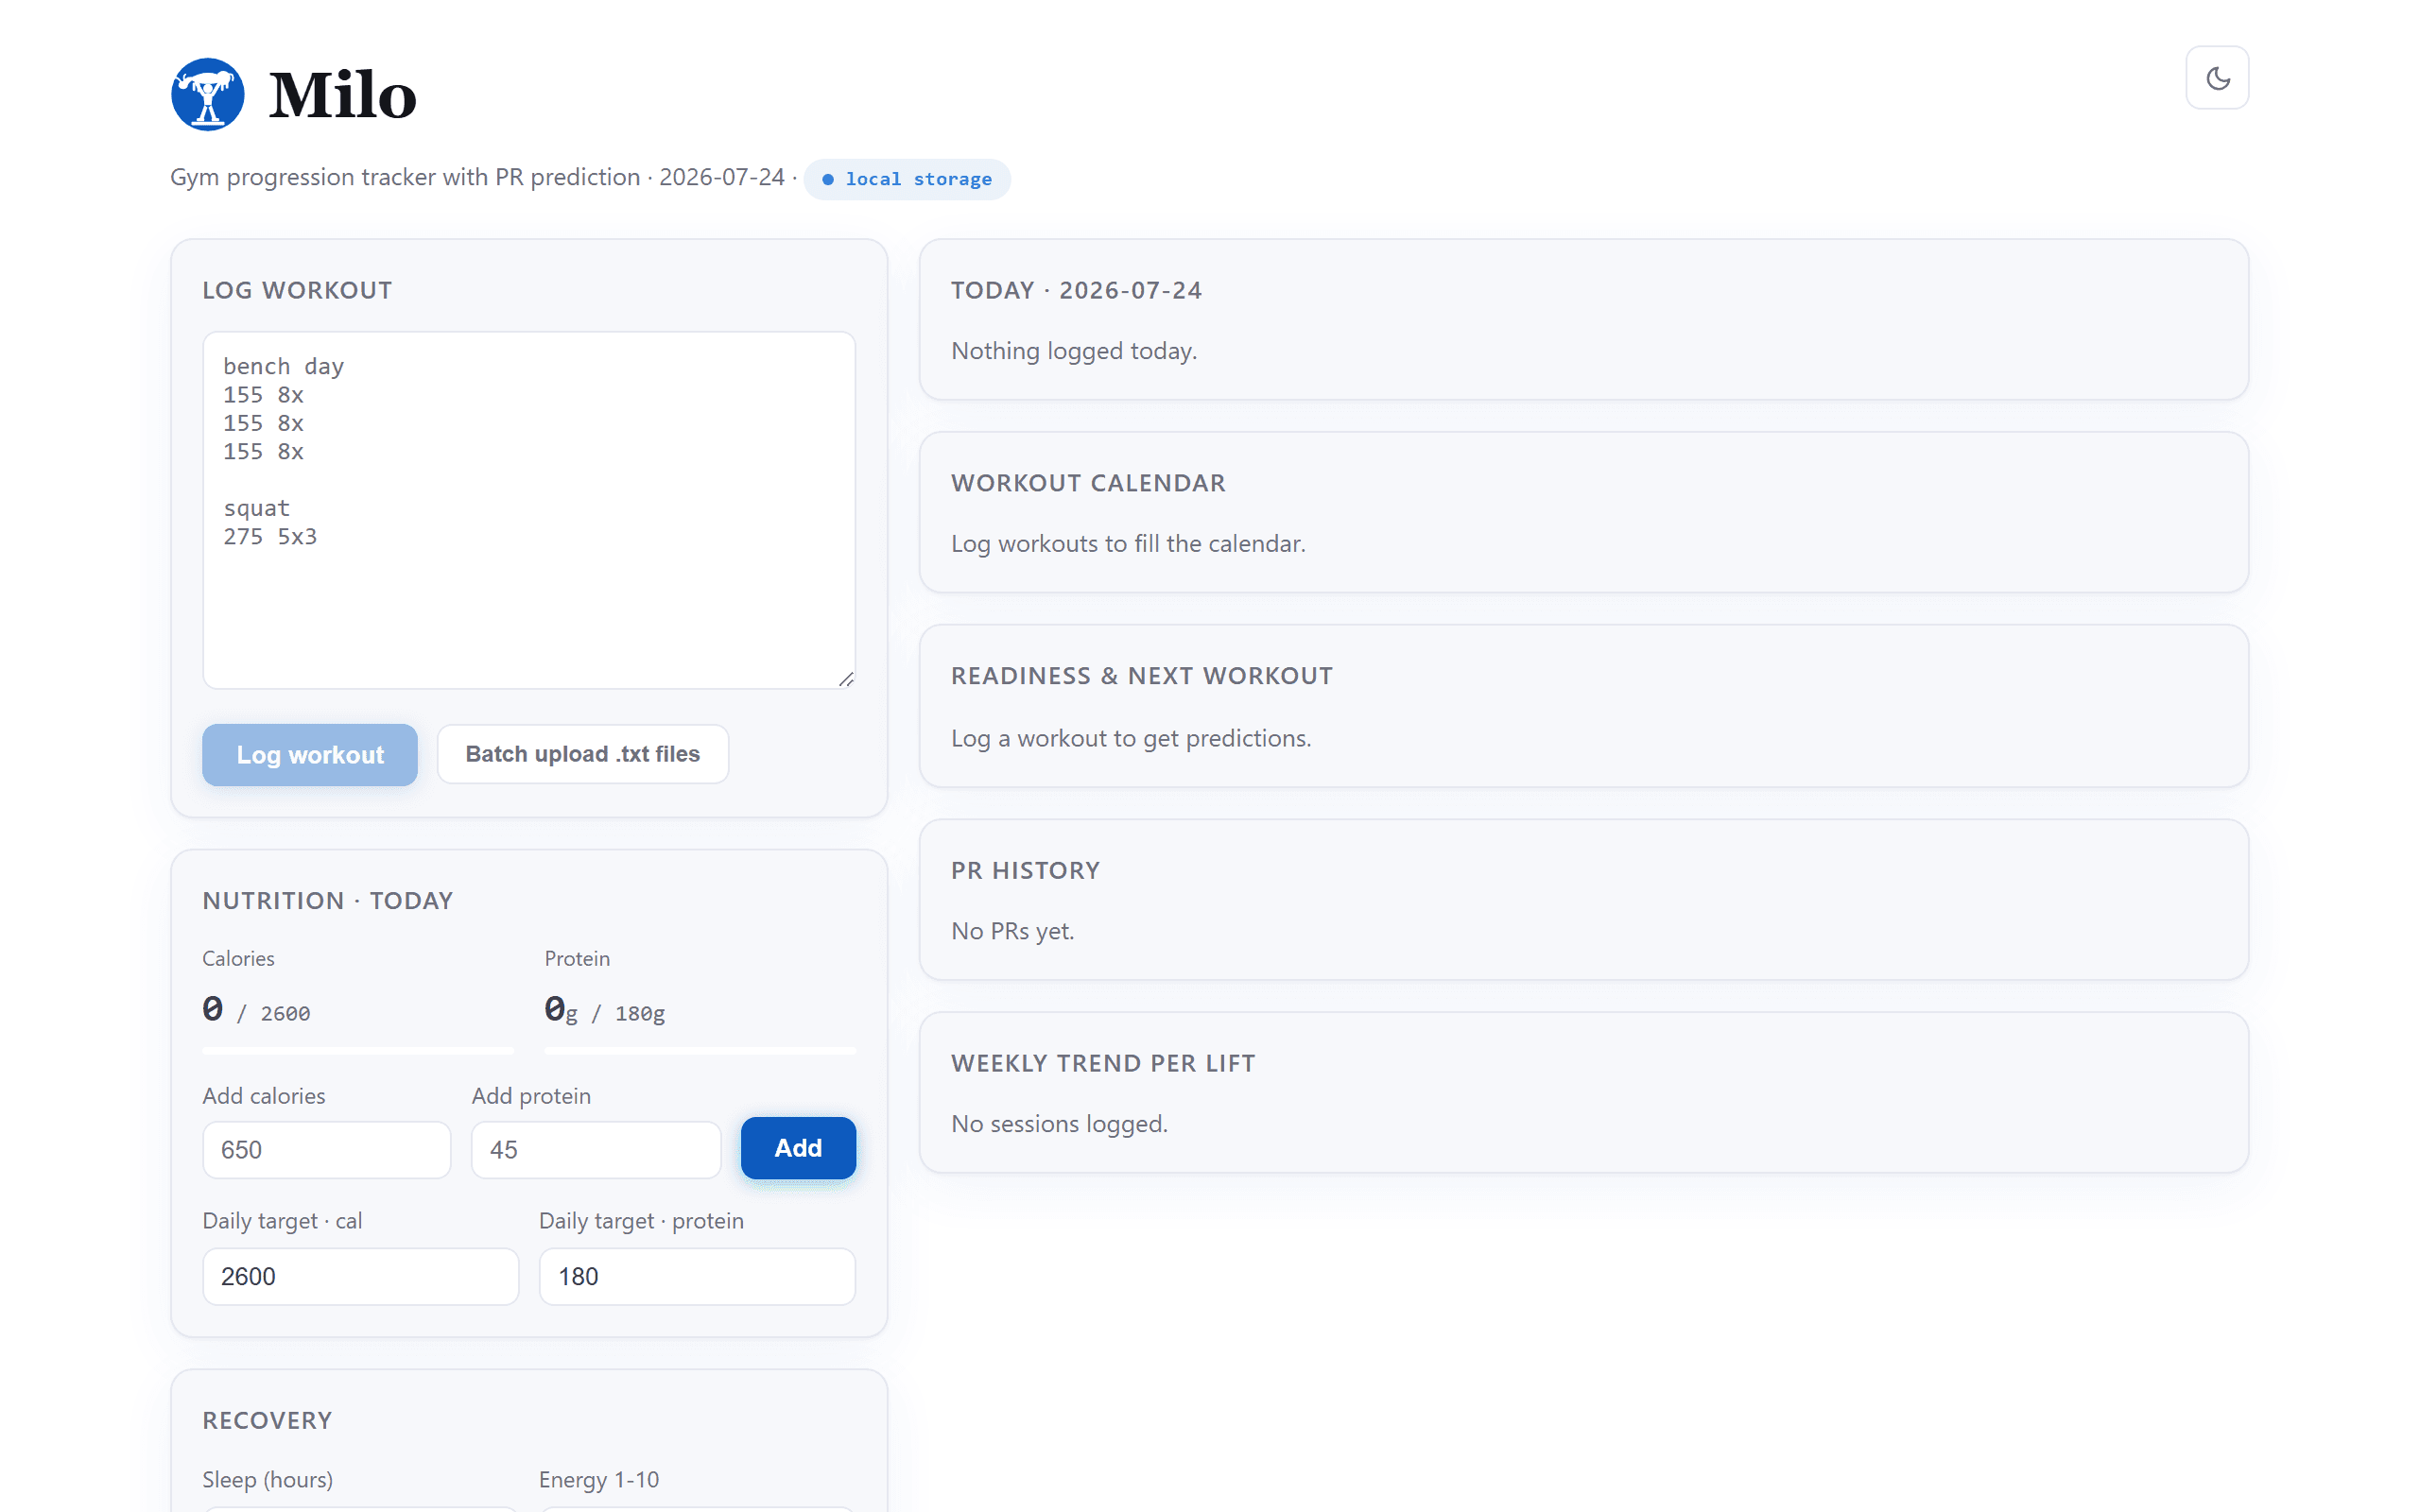Click the Add protein input field

pyautogui.click(x=596, y=1149)
